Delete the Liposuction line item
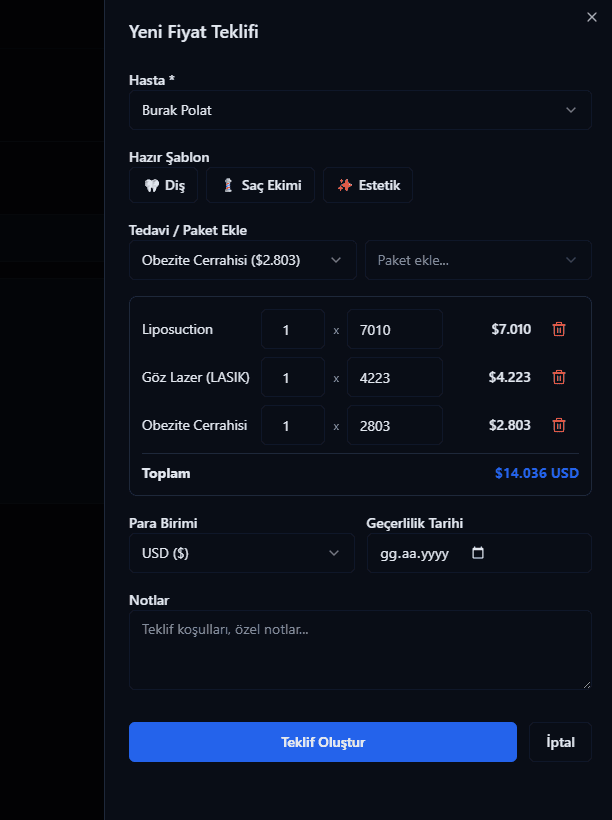Screen dimensions: 612x820 559,329
